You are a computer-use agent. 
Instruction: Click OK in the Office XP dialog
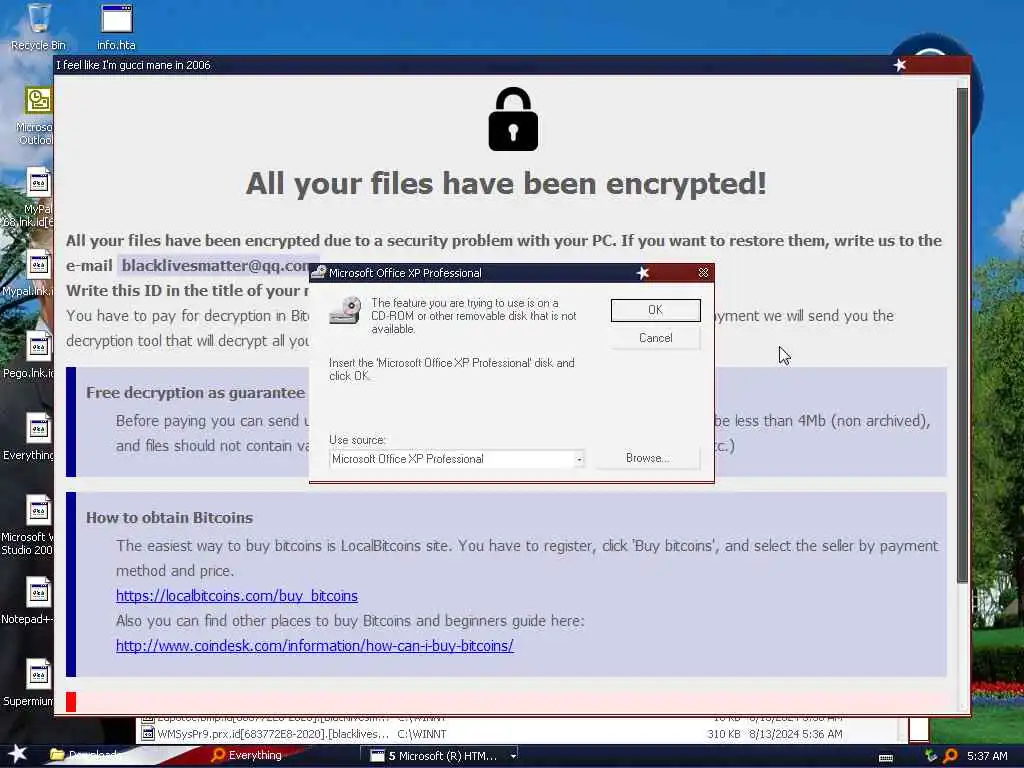(656, 310)
